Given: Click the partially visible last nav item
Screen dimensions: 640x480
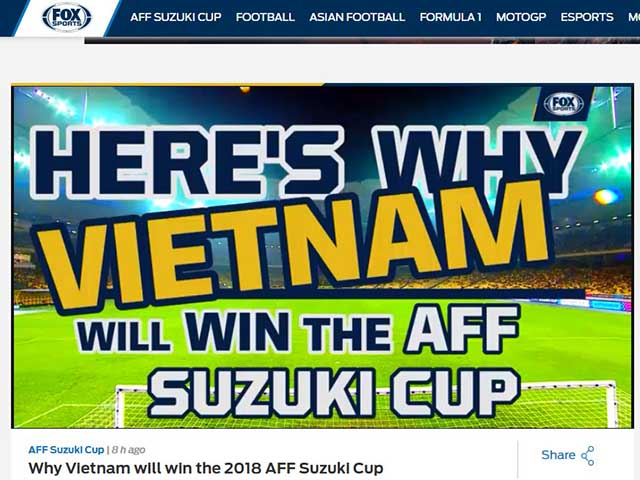Looking at the screenshot, I should 634,17.
